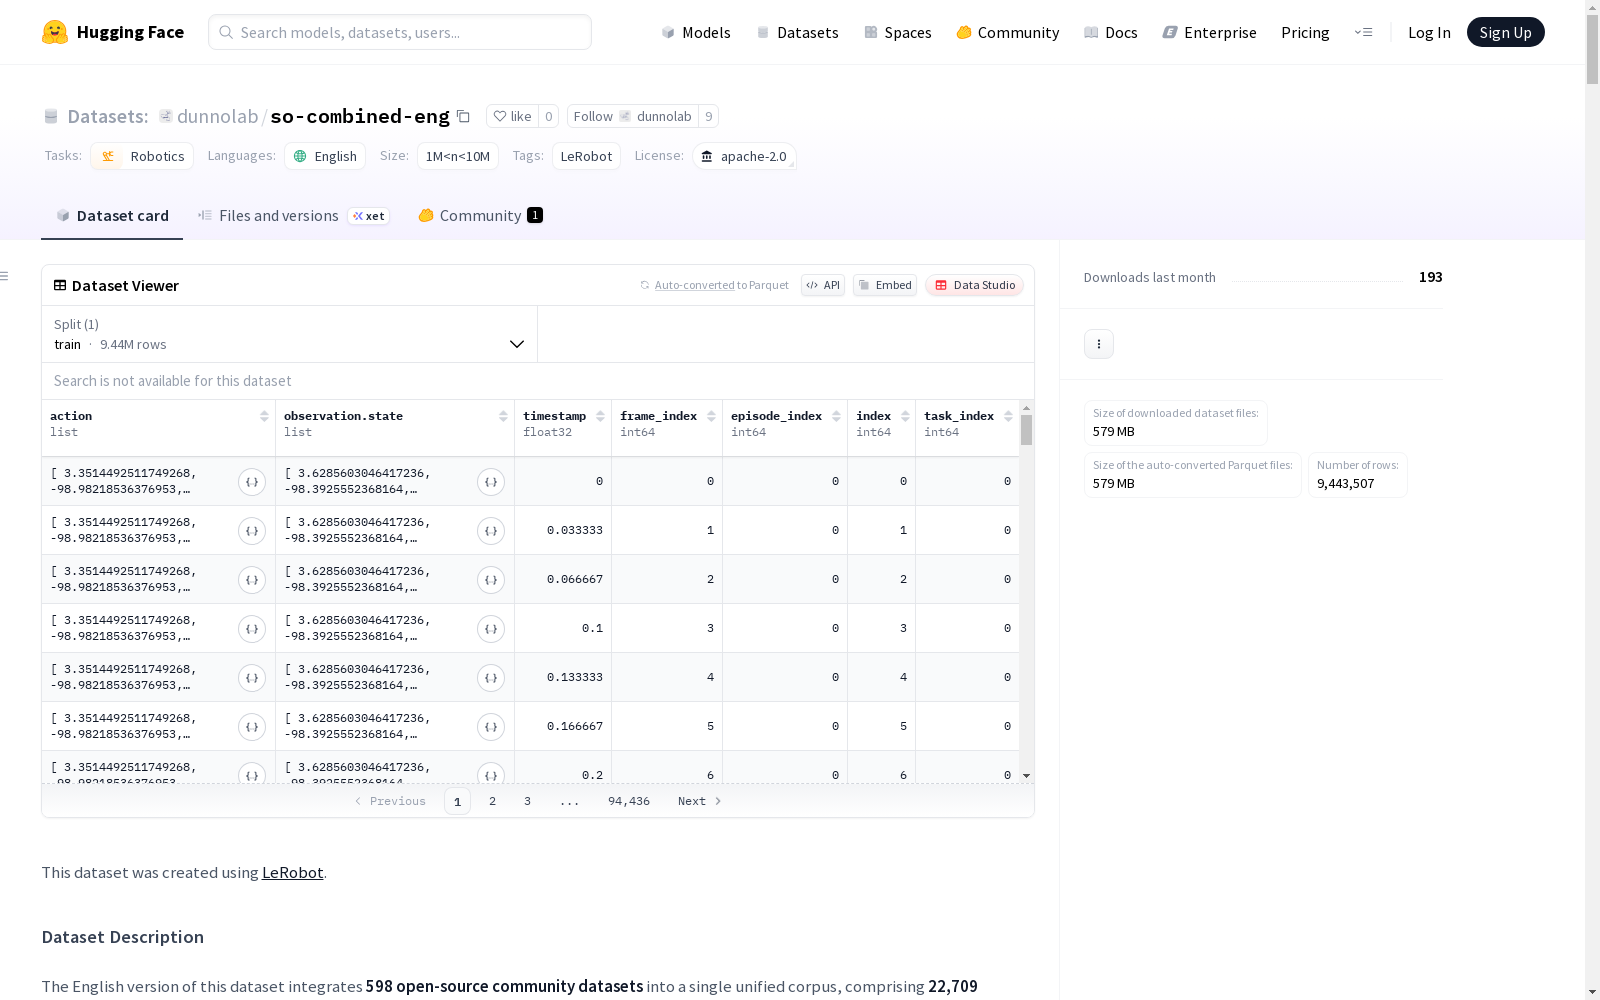Viewport: 1600px width, 1000px height.
Task: Open Docs
Action: (1111, 32)
